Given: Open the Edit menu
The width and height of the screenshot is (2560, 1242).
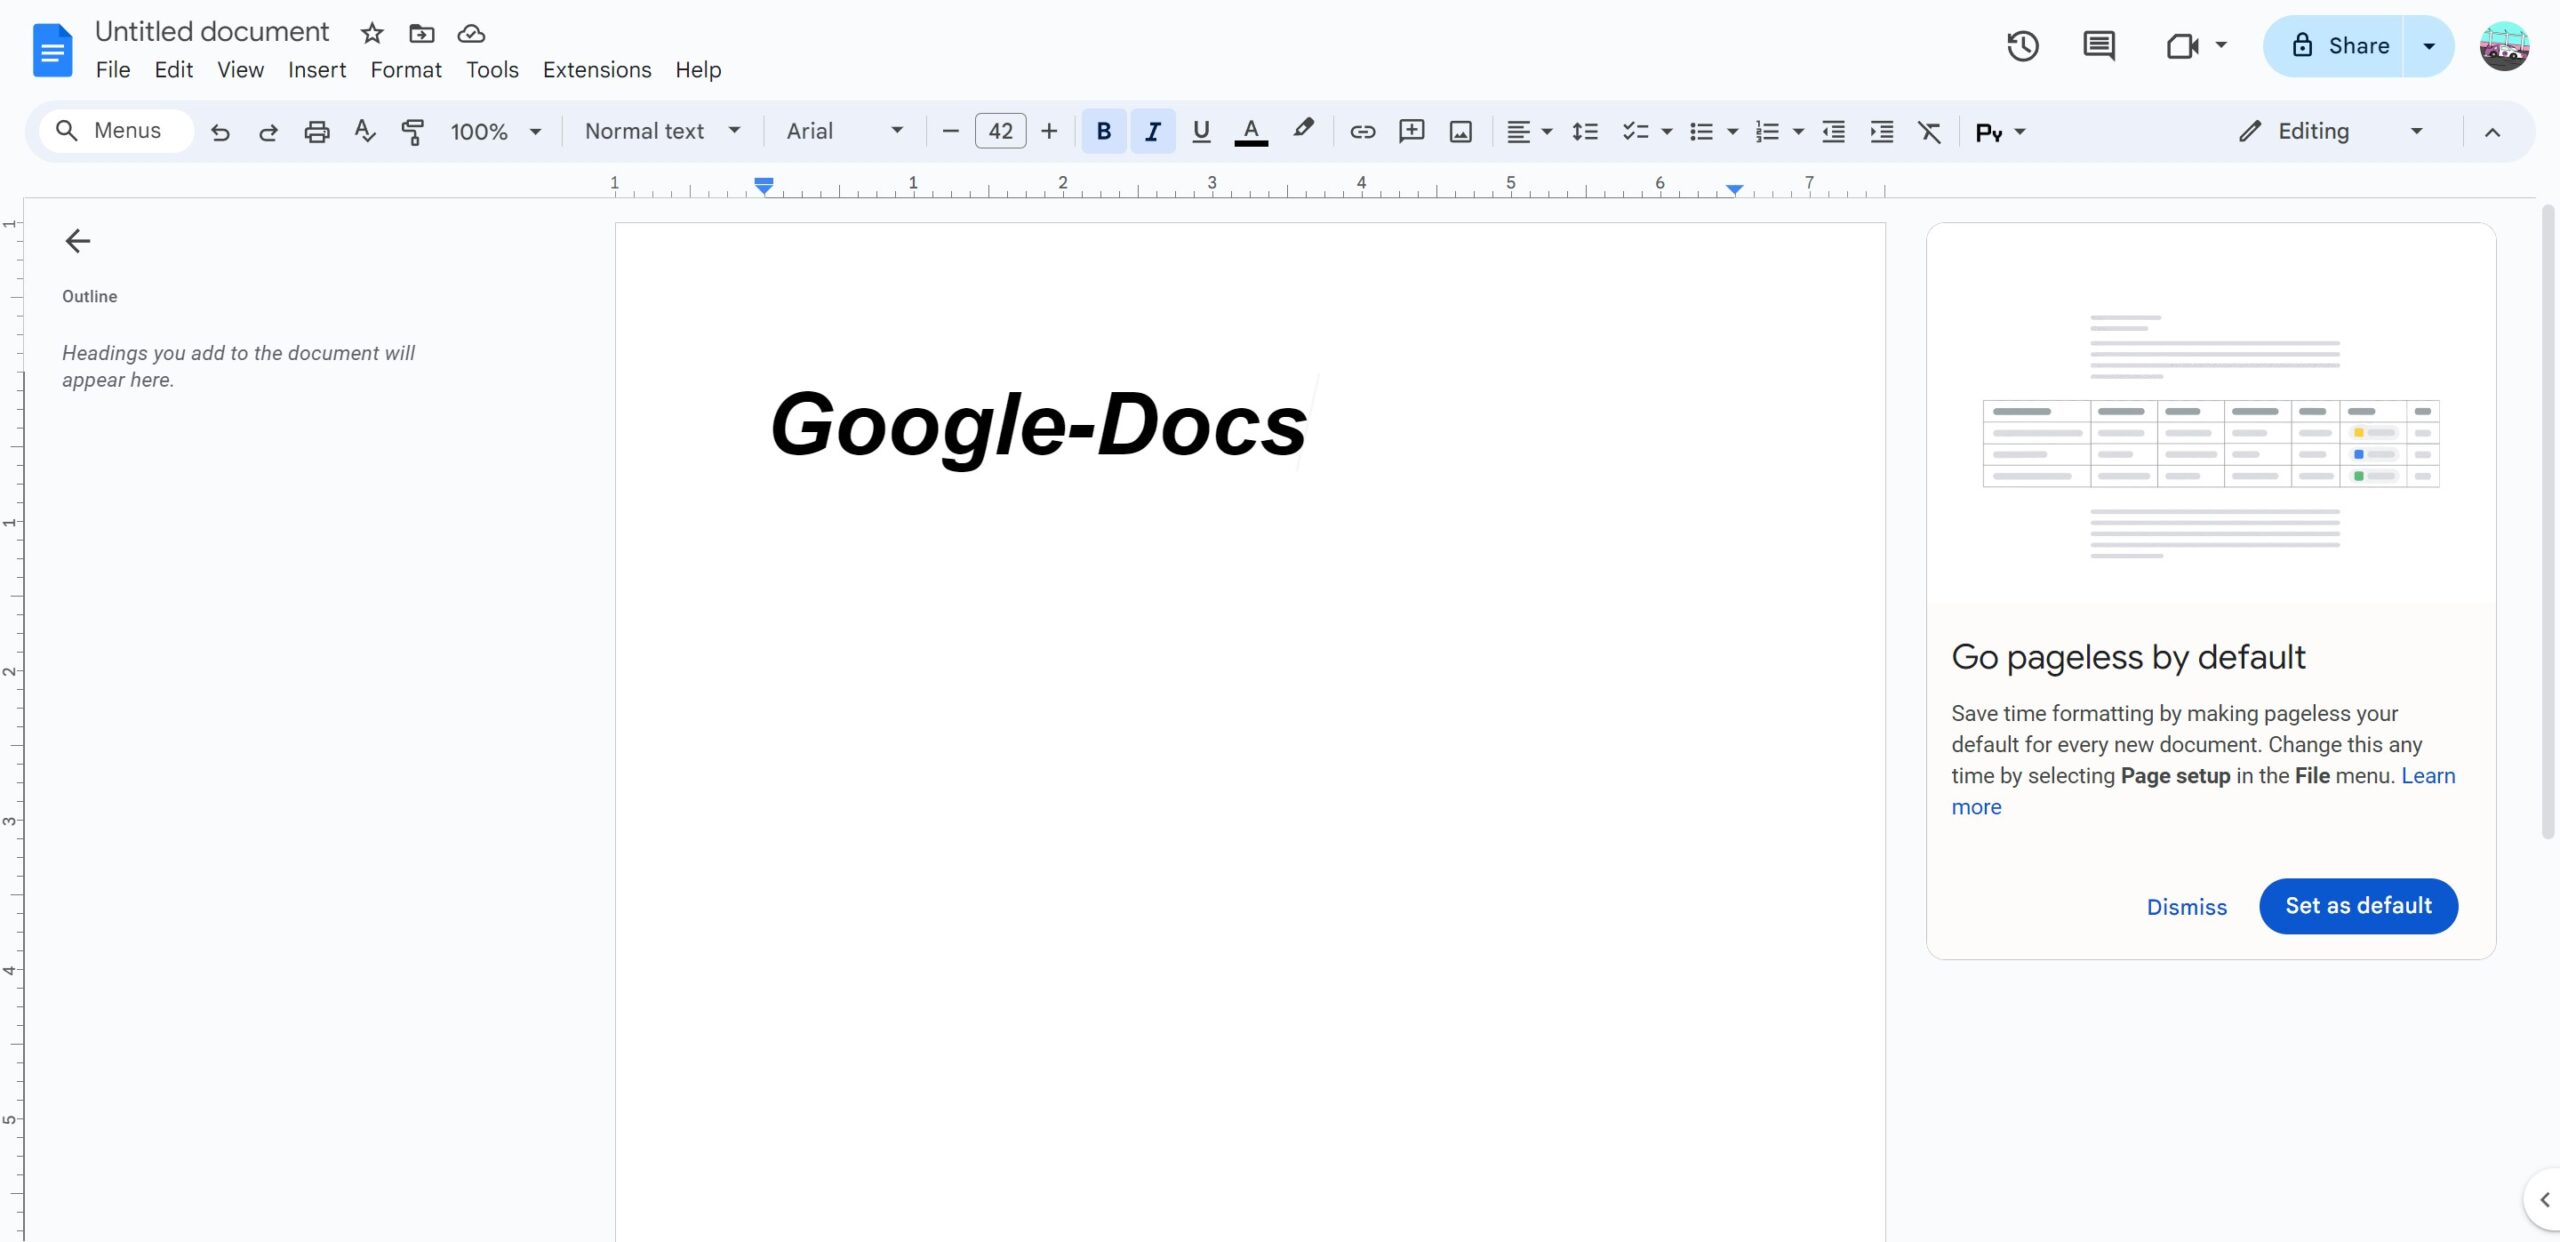Looking at the screenshot, I should [x=173, y=70].
